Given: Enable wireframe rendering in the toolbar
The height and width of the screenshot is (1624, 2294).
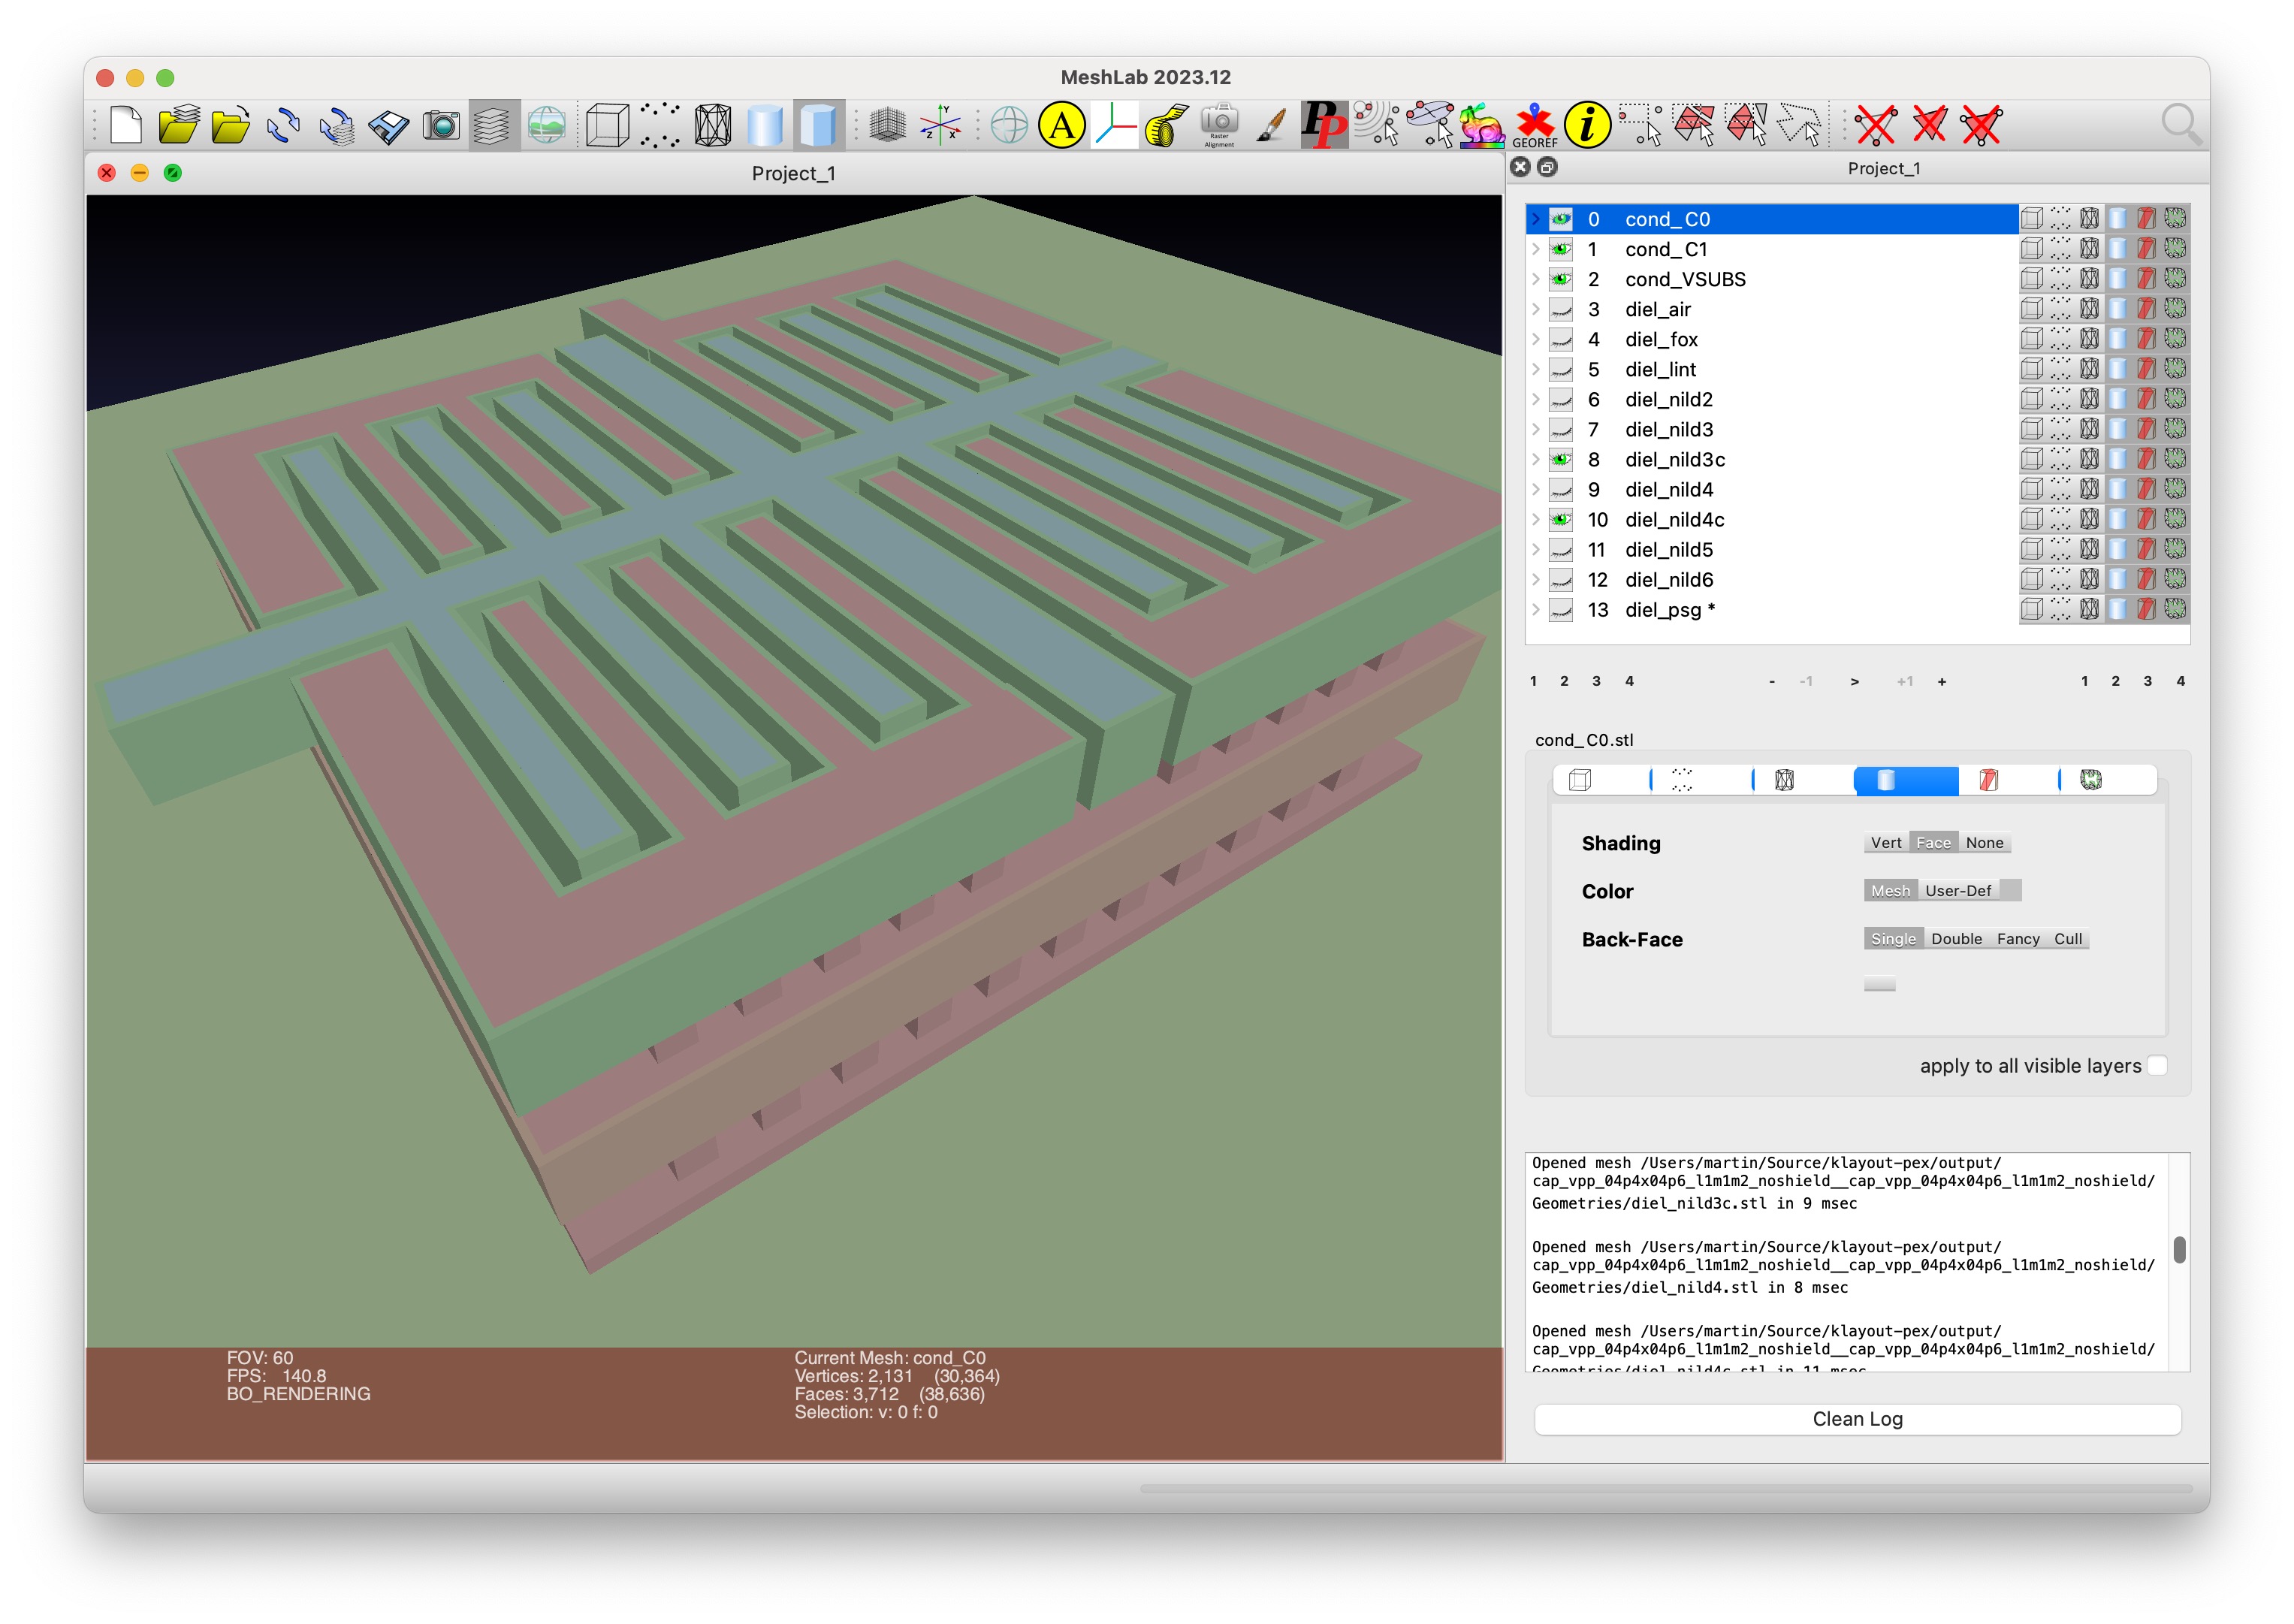Looking at the screenshot, I should (x=713, y=125).
